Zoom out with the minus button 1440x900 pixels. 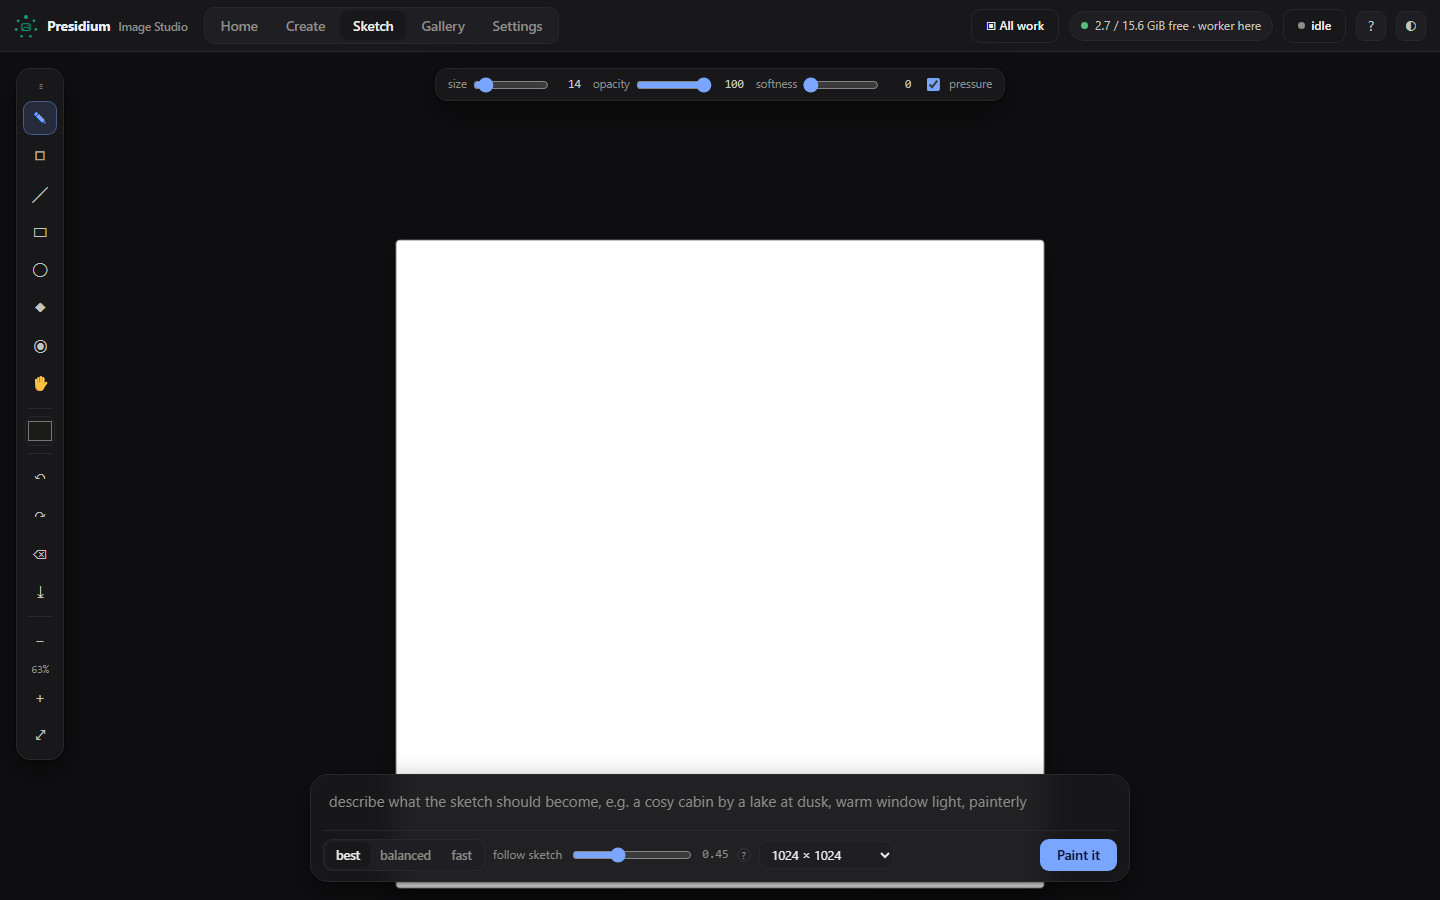(x=40, y=641)
